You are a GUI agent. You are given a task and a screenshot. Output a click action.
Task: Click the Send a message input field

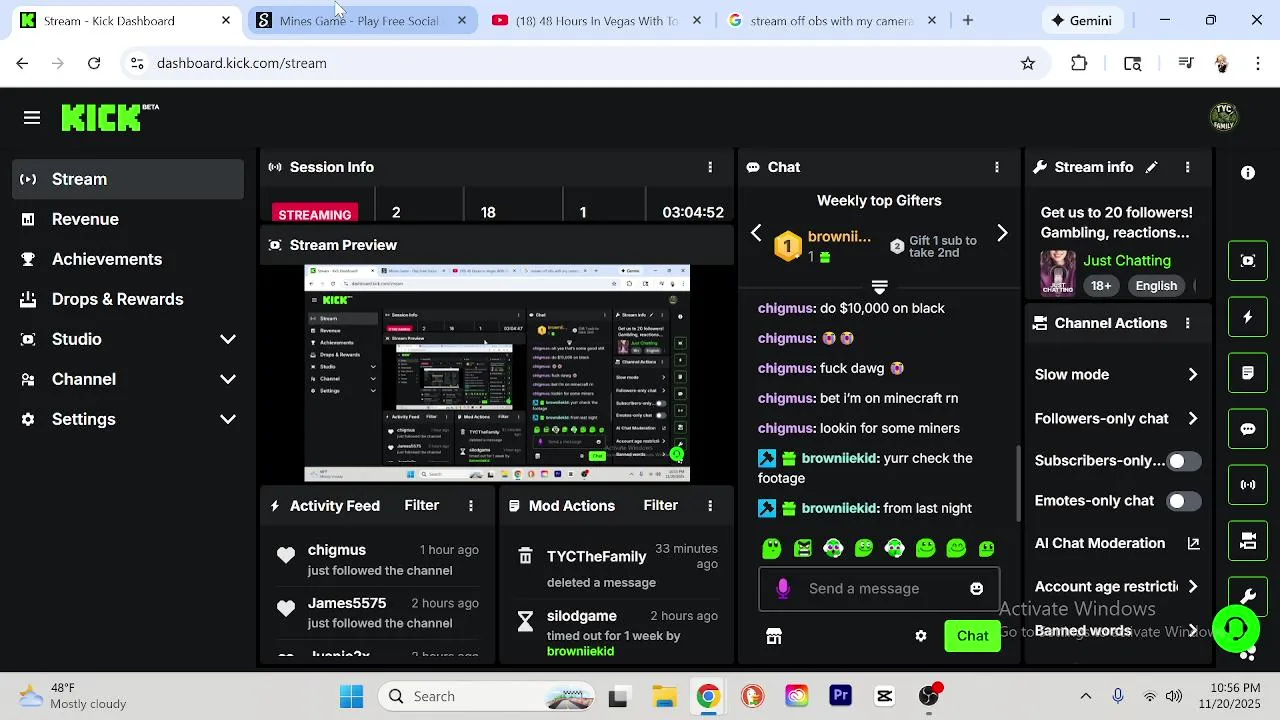pyautogui.click(x=879, y=589)
